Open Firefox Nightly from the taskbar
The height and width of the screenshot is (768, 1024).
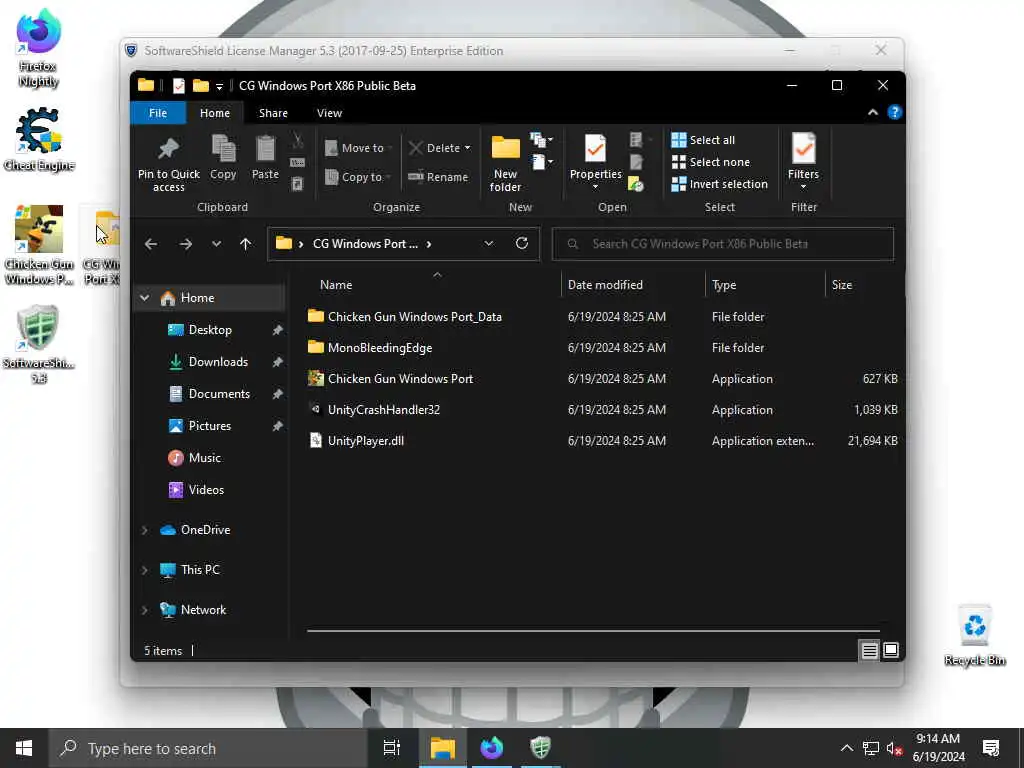click(x=492, y=748)
